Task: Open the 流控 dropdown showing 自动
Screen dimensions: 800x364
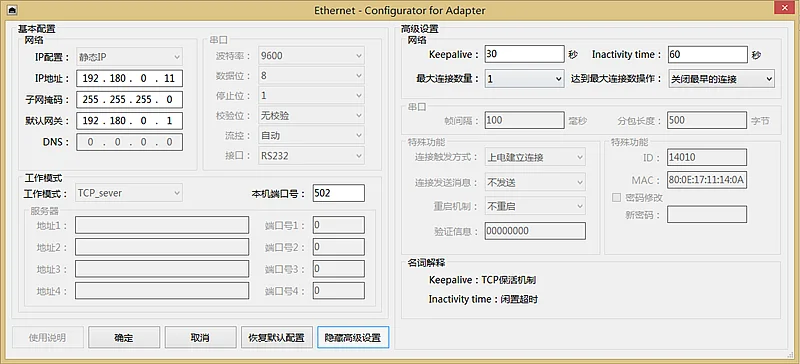Action: pos(311,136)
